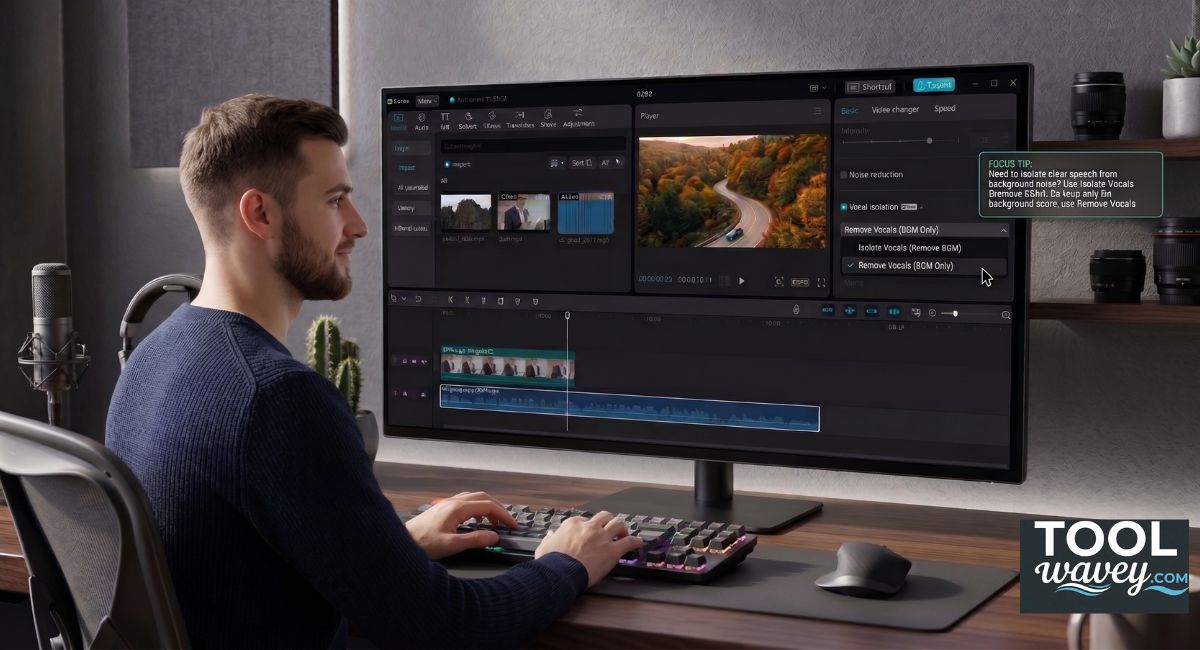Click the media library search field

(534, 145)
